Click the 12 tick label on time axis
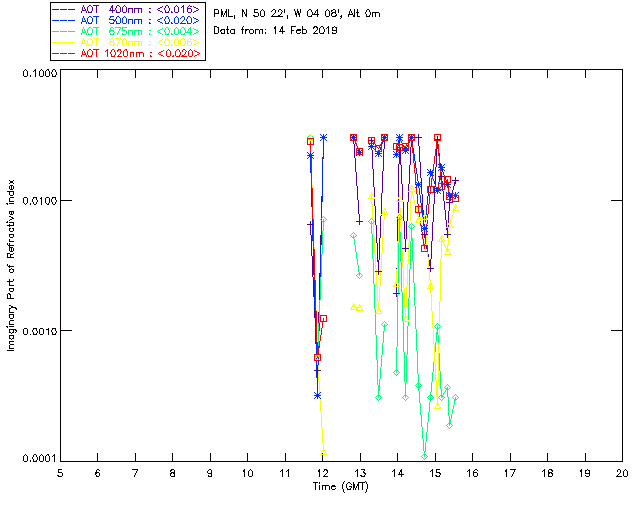The width and height of the screenshot is (640, 512). pyautogui.click(x=322, y=472)
